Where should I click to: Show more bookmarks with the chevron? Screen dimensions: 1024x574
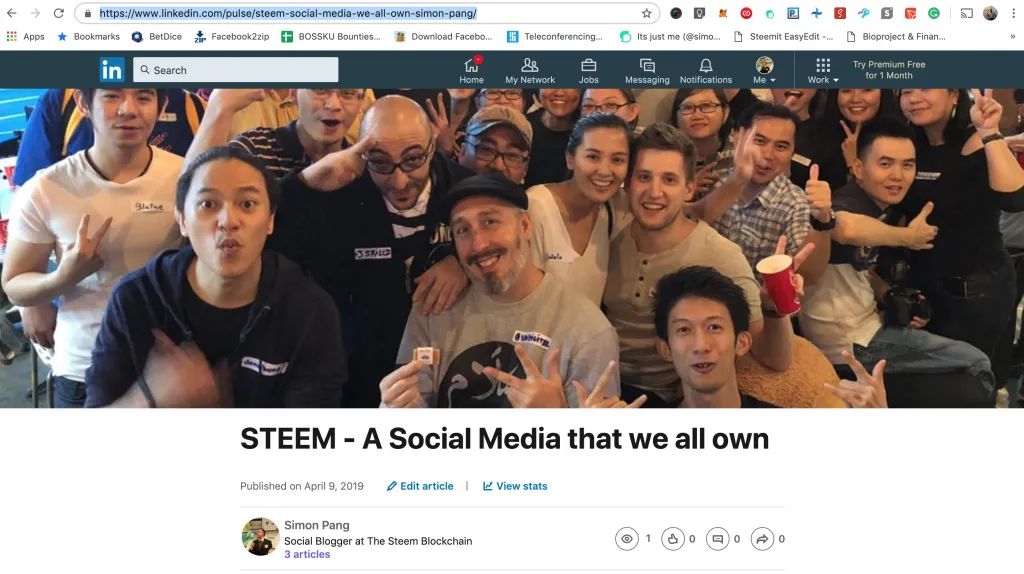click(1012, 37)
